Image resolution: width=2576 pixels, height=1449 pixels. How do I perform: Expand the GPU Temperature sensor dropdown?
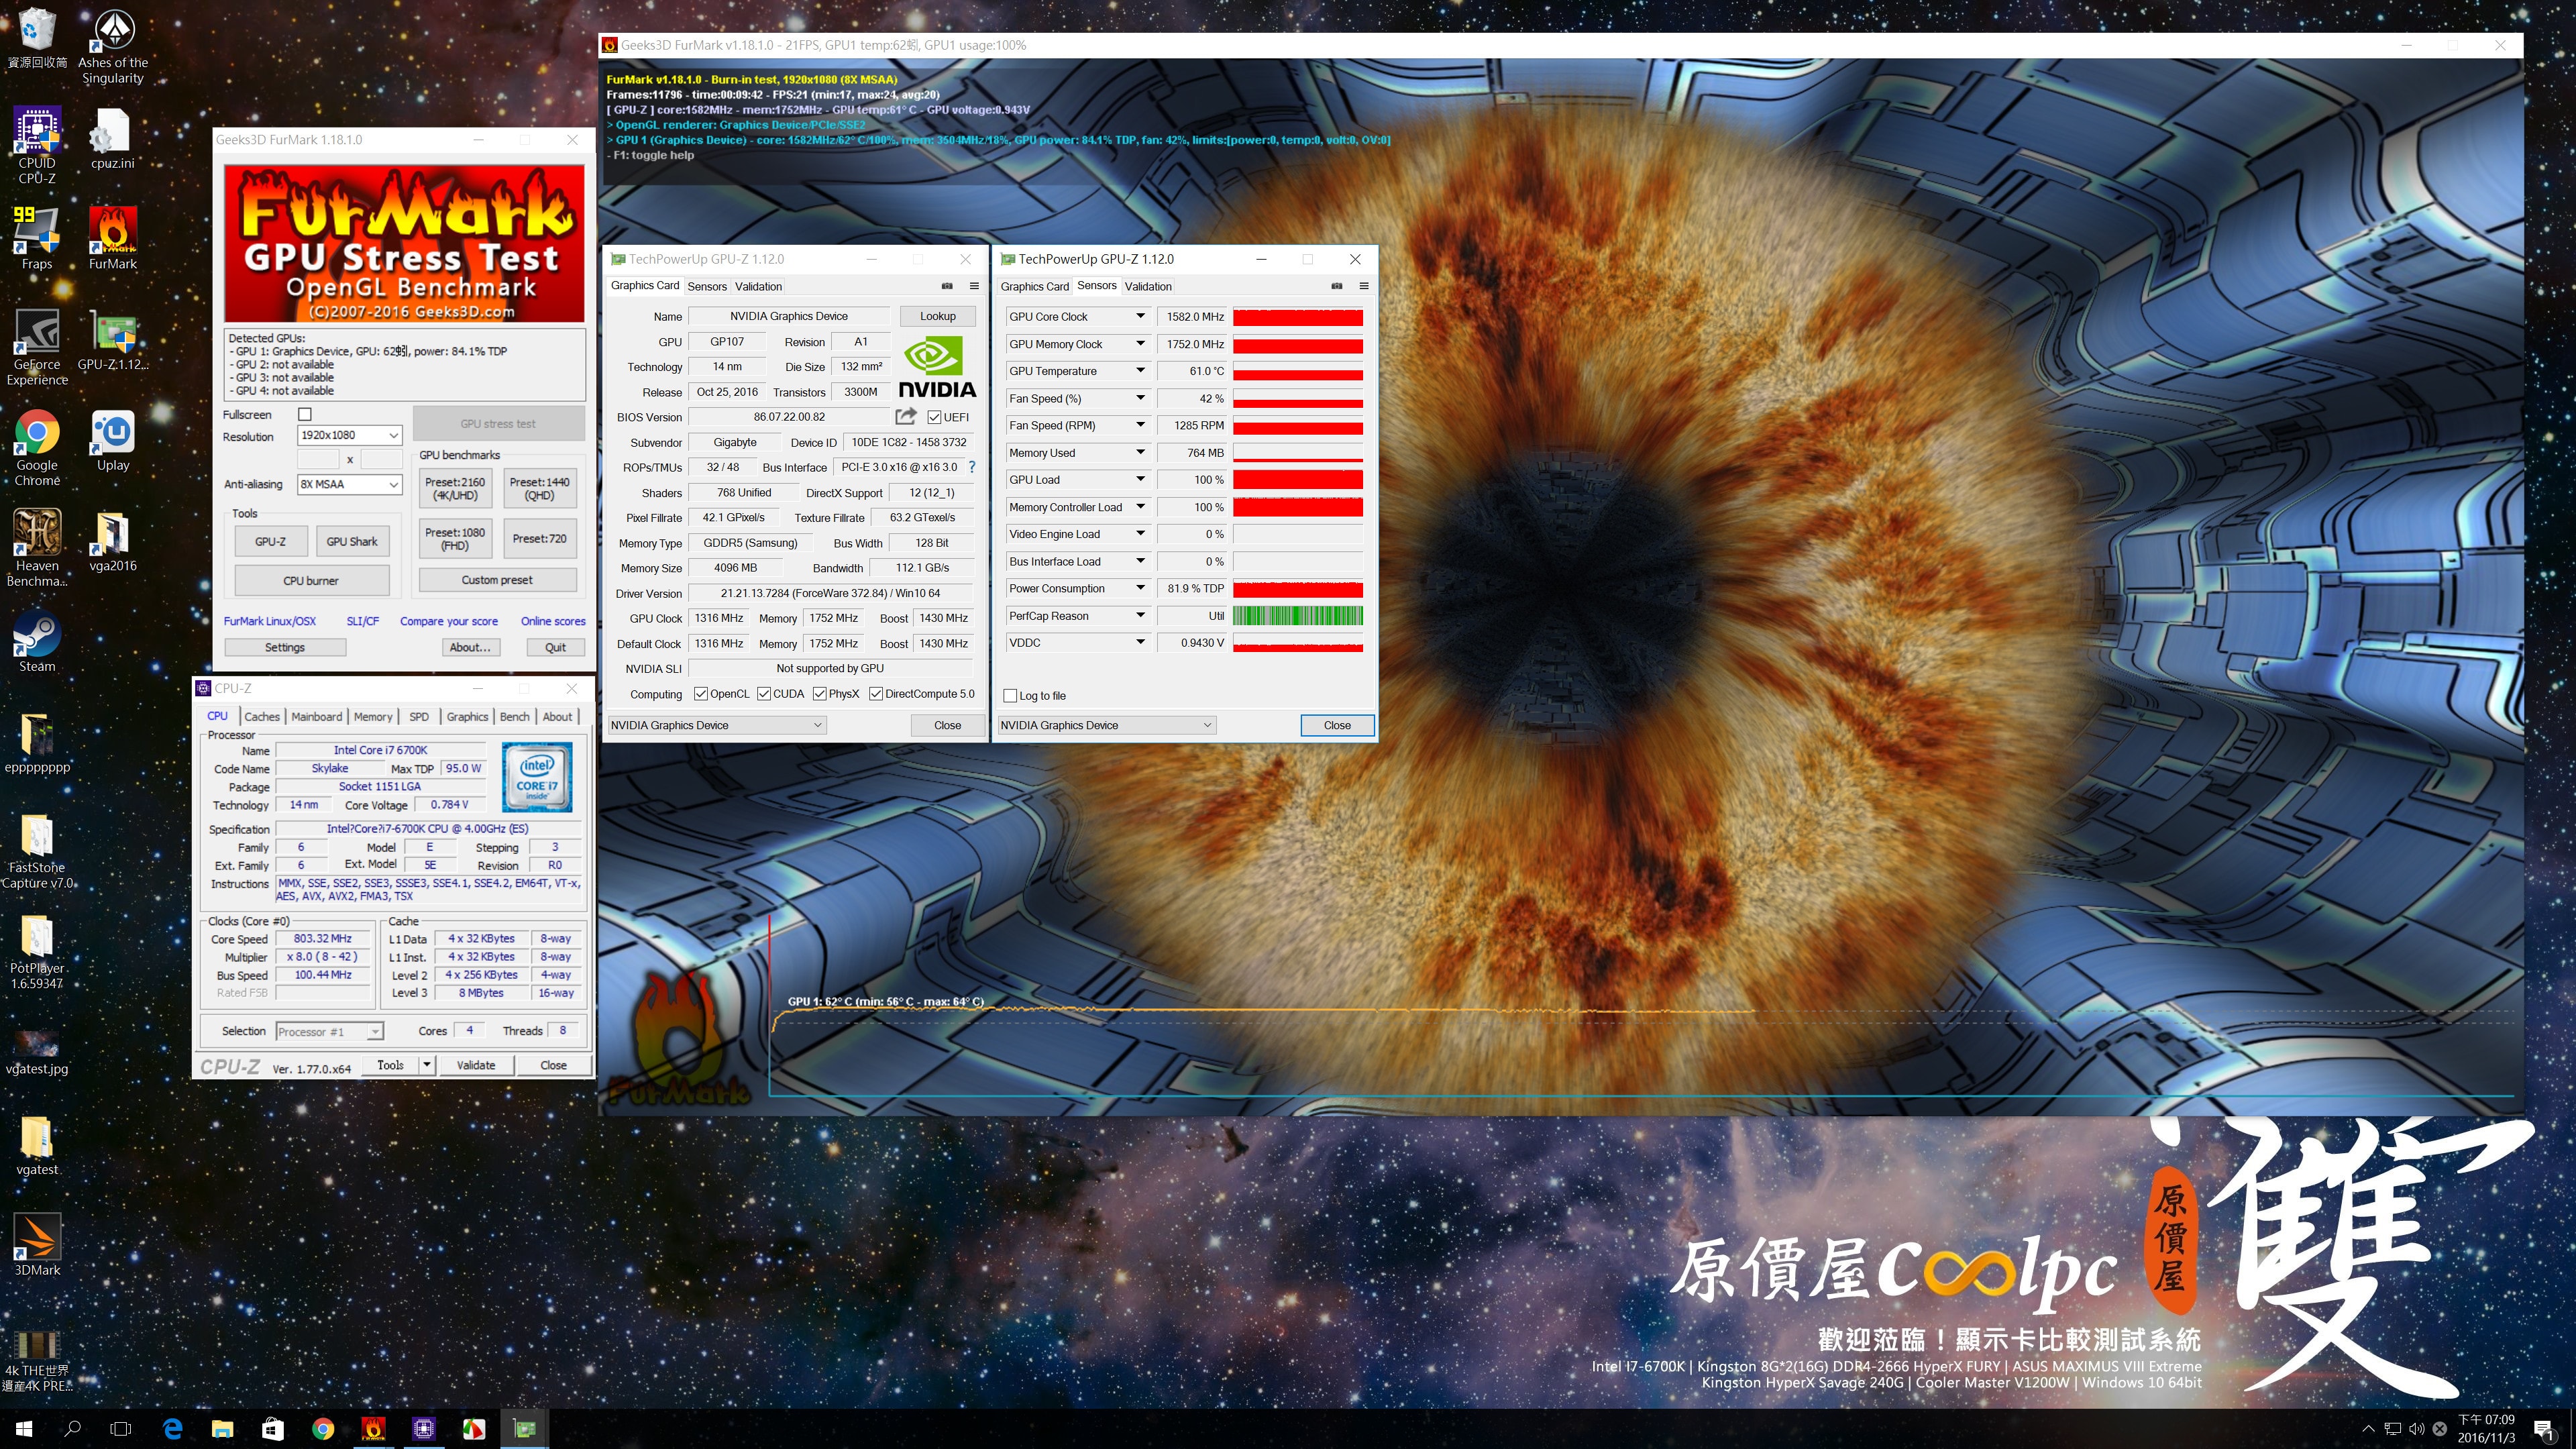1139,371
